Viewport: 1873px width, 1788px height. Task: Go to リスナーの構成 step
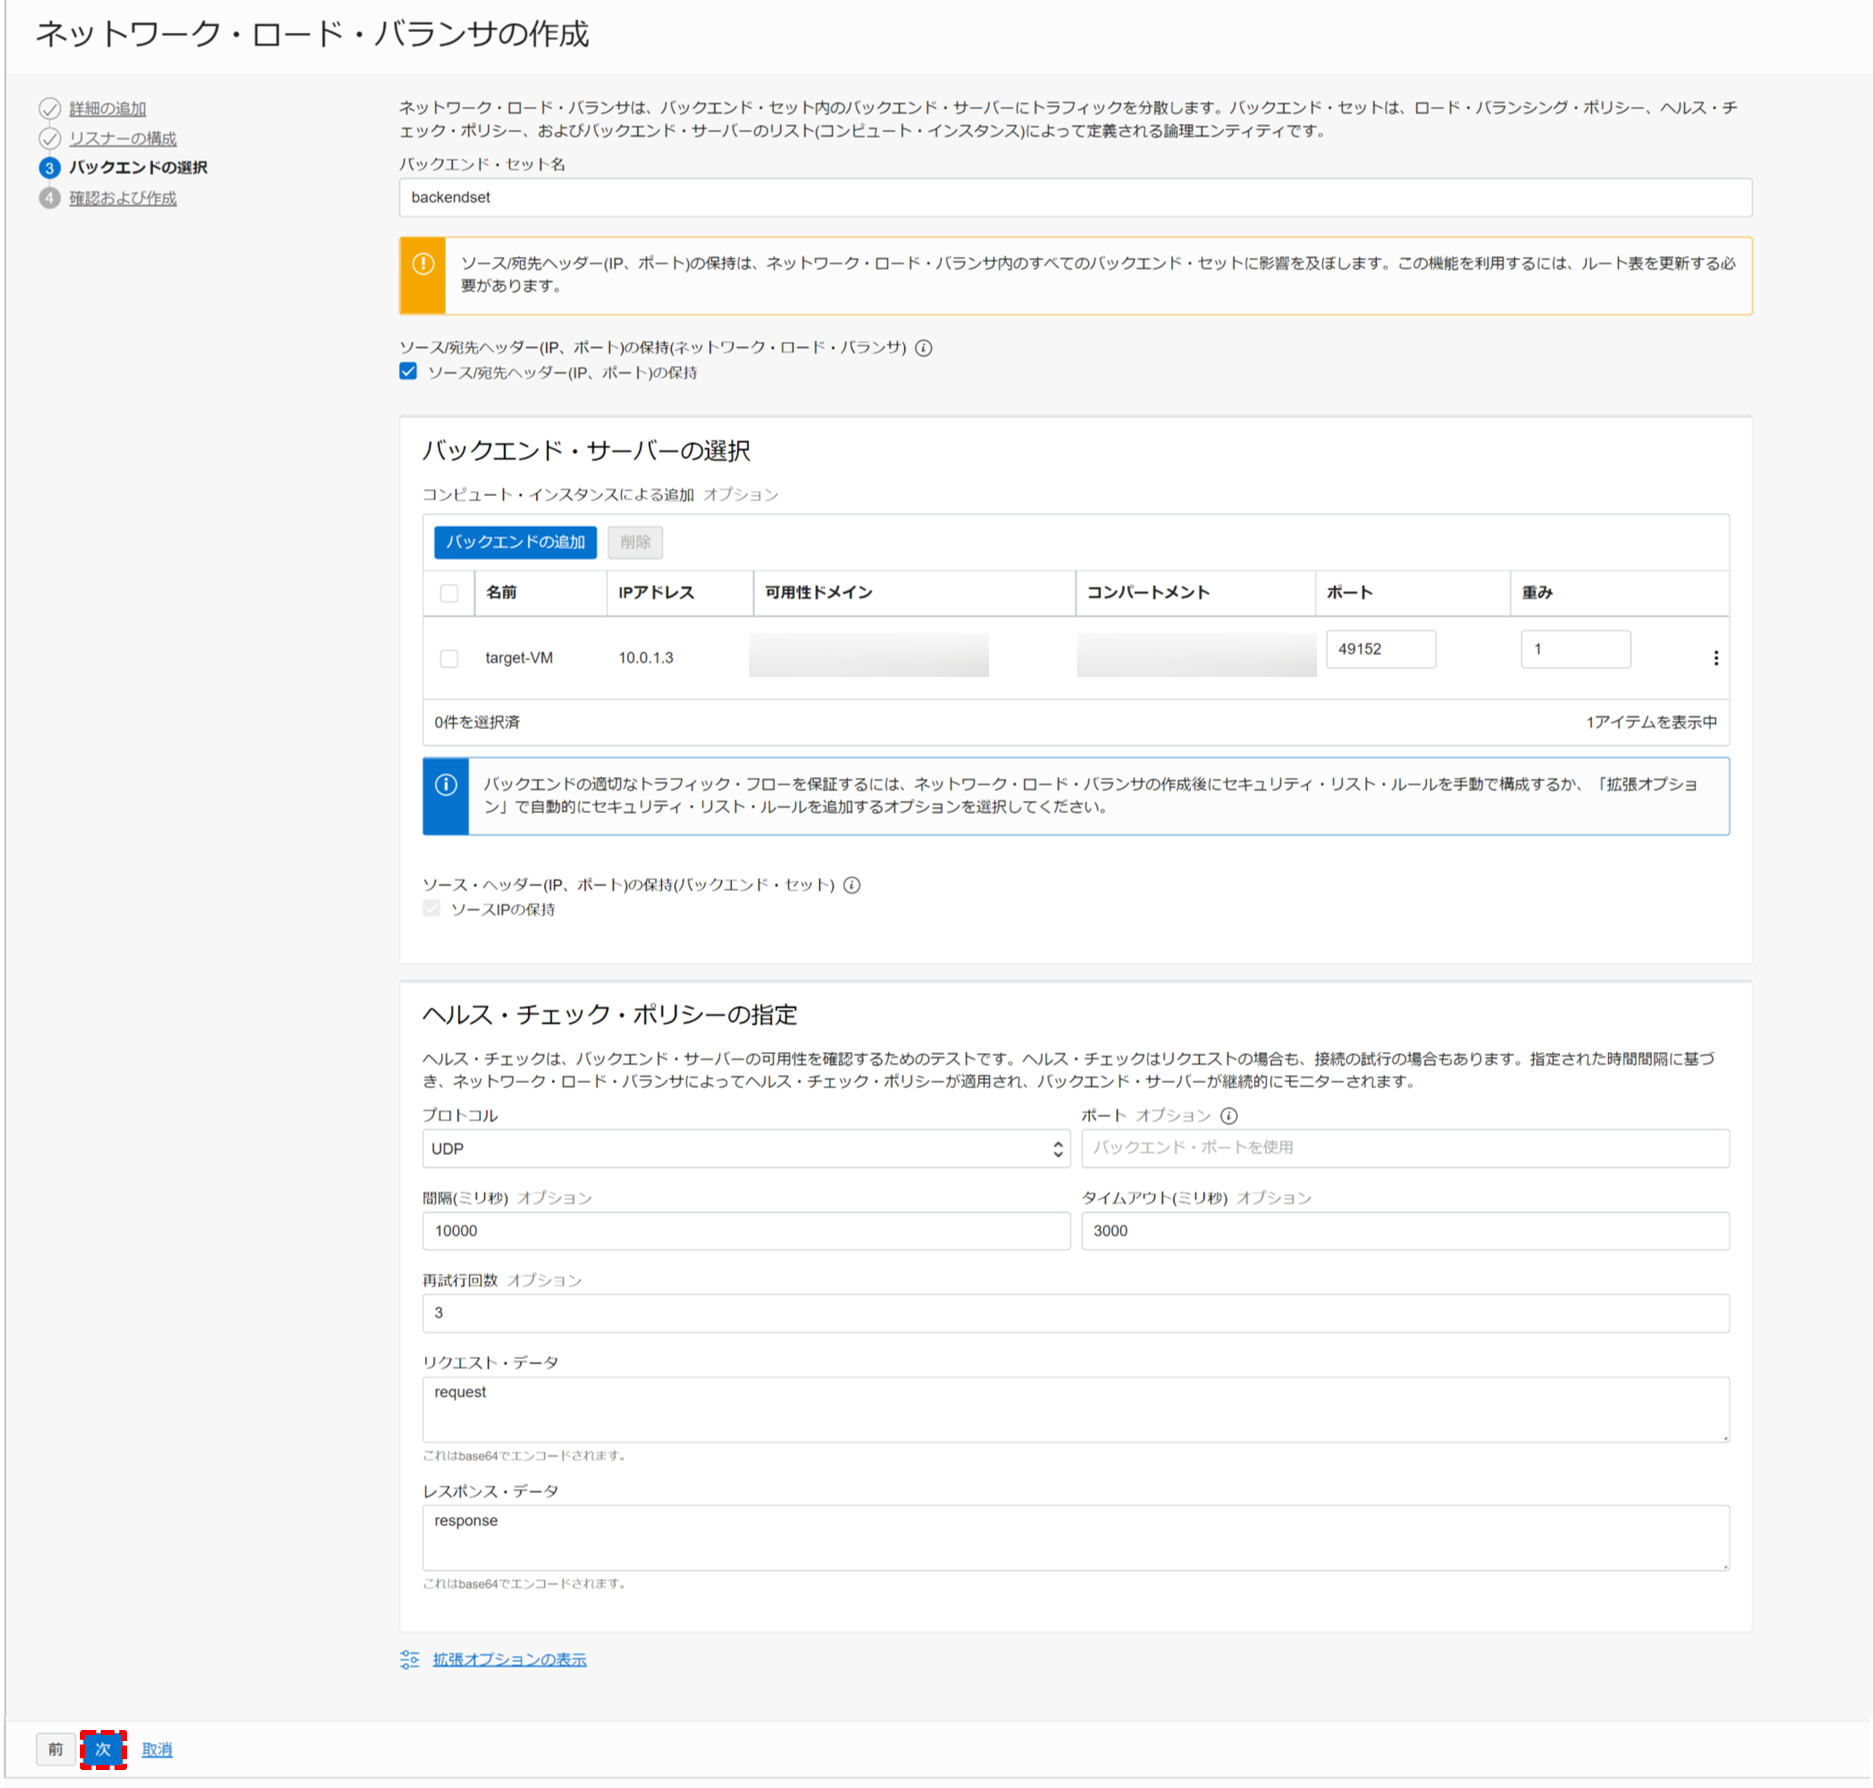coord(122,138)
